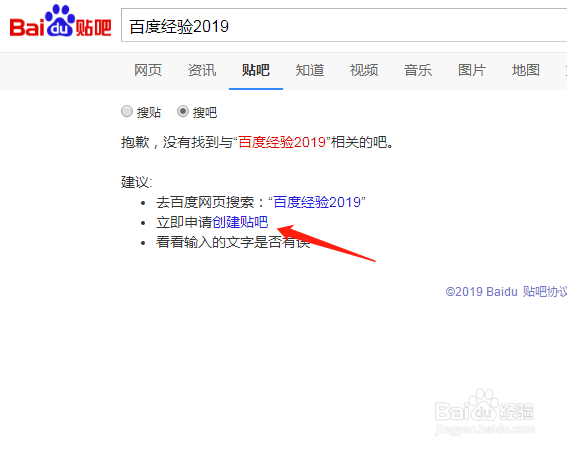567x449 pixels.
Task: Open the 视频 tab
Action: click(x=364, y=70)
